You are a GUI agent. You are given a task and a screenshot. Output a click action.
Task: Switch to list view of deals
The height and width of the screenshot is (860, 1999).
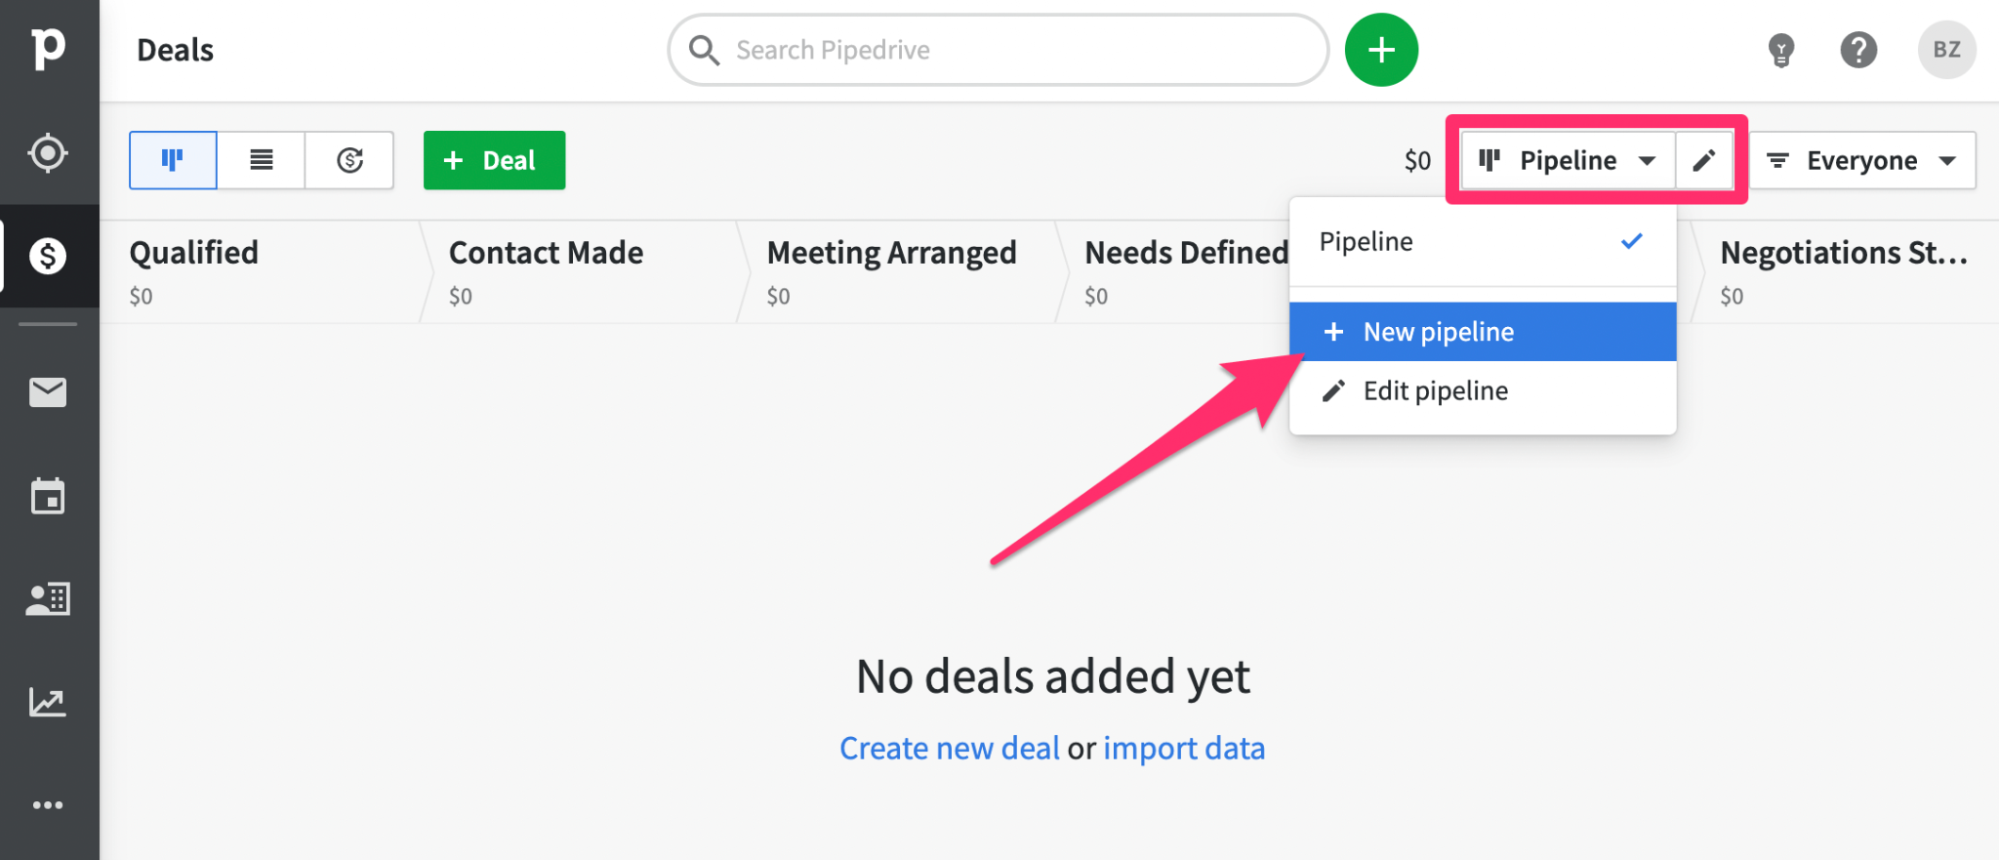(x=261, y=160)
